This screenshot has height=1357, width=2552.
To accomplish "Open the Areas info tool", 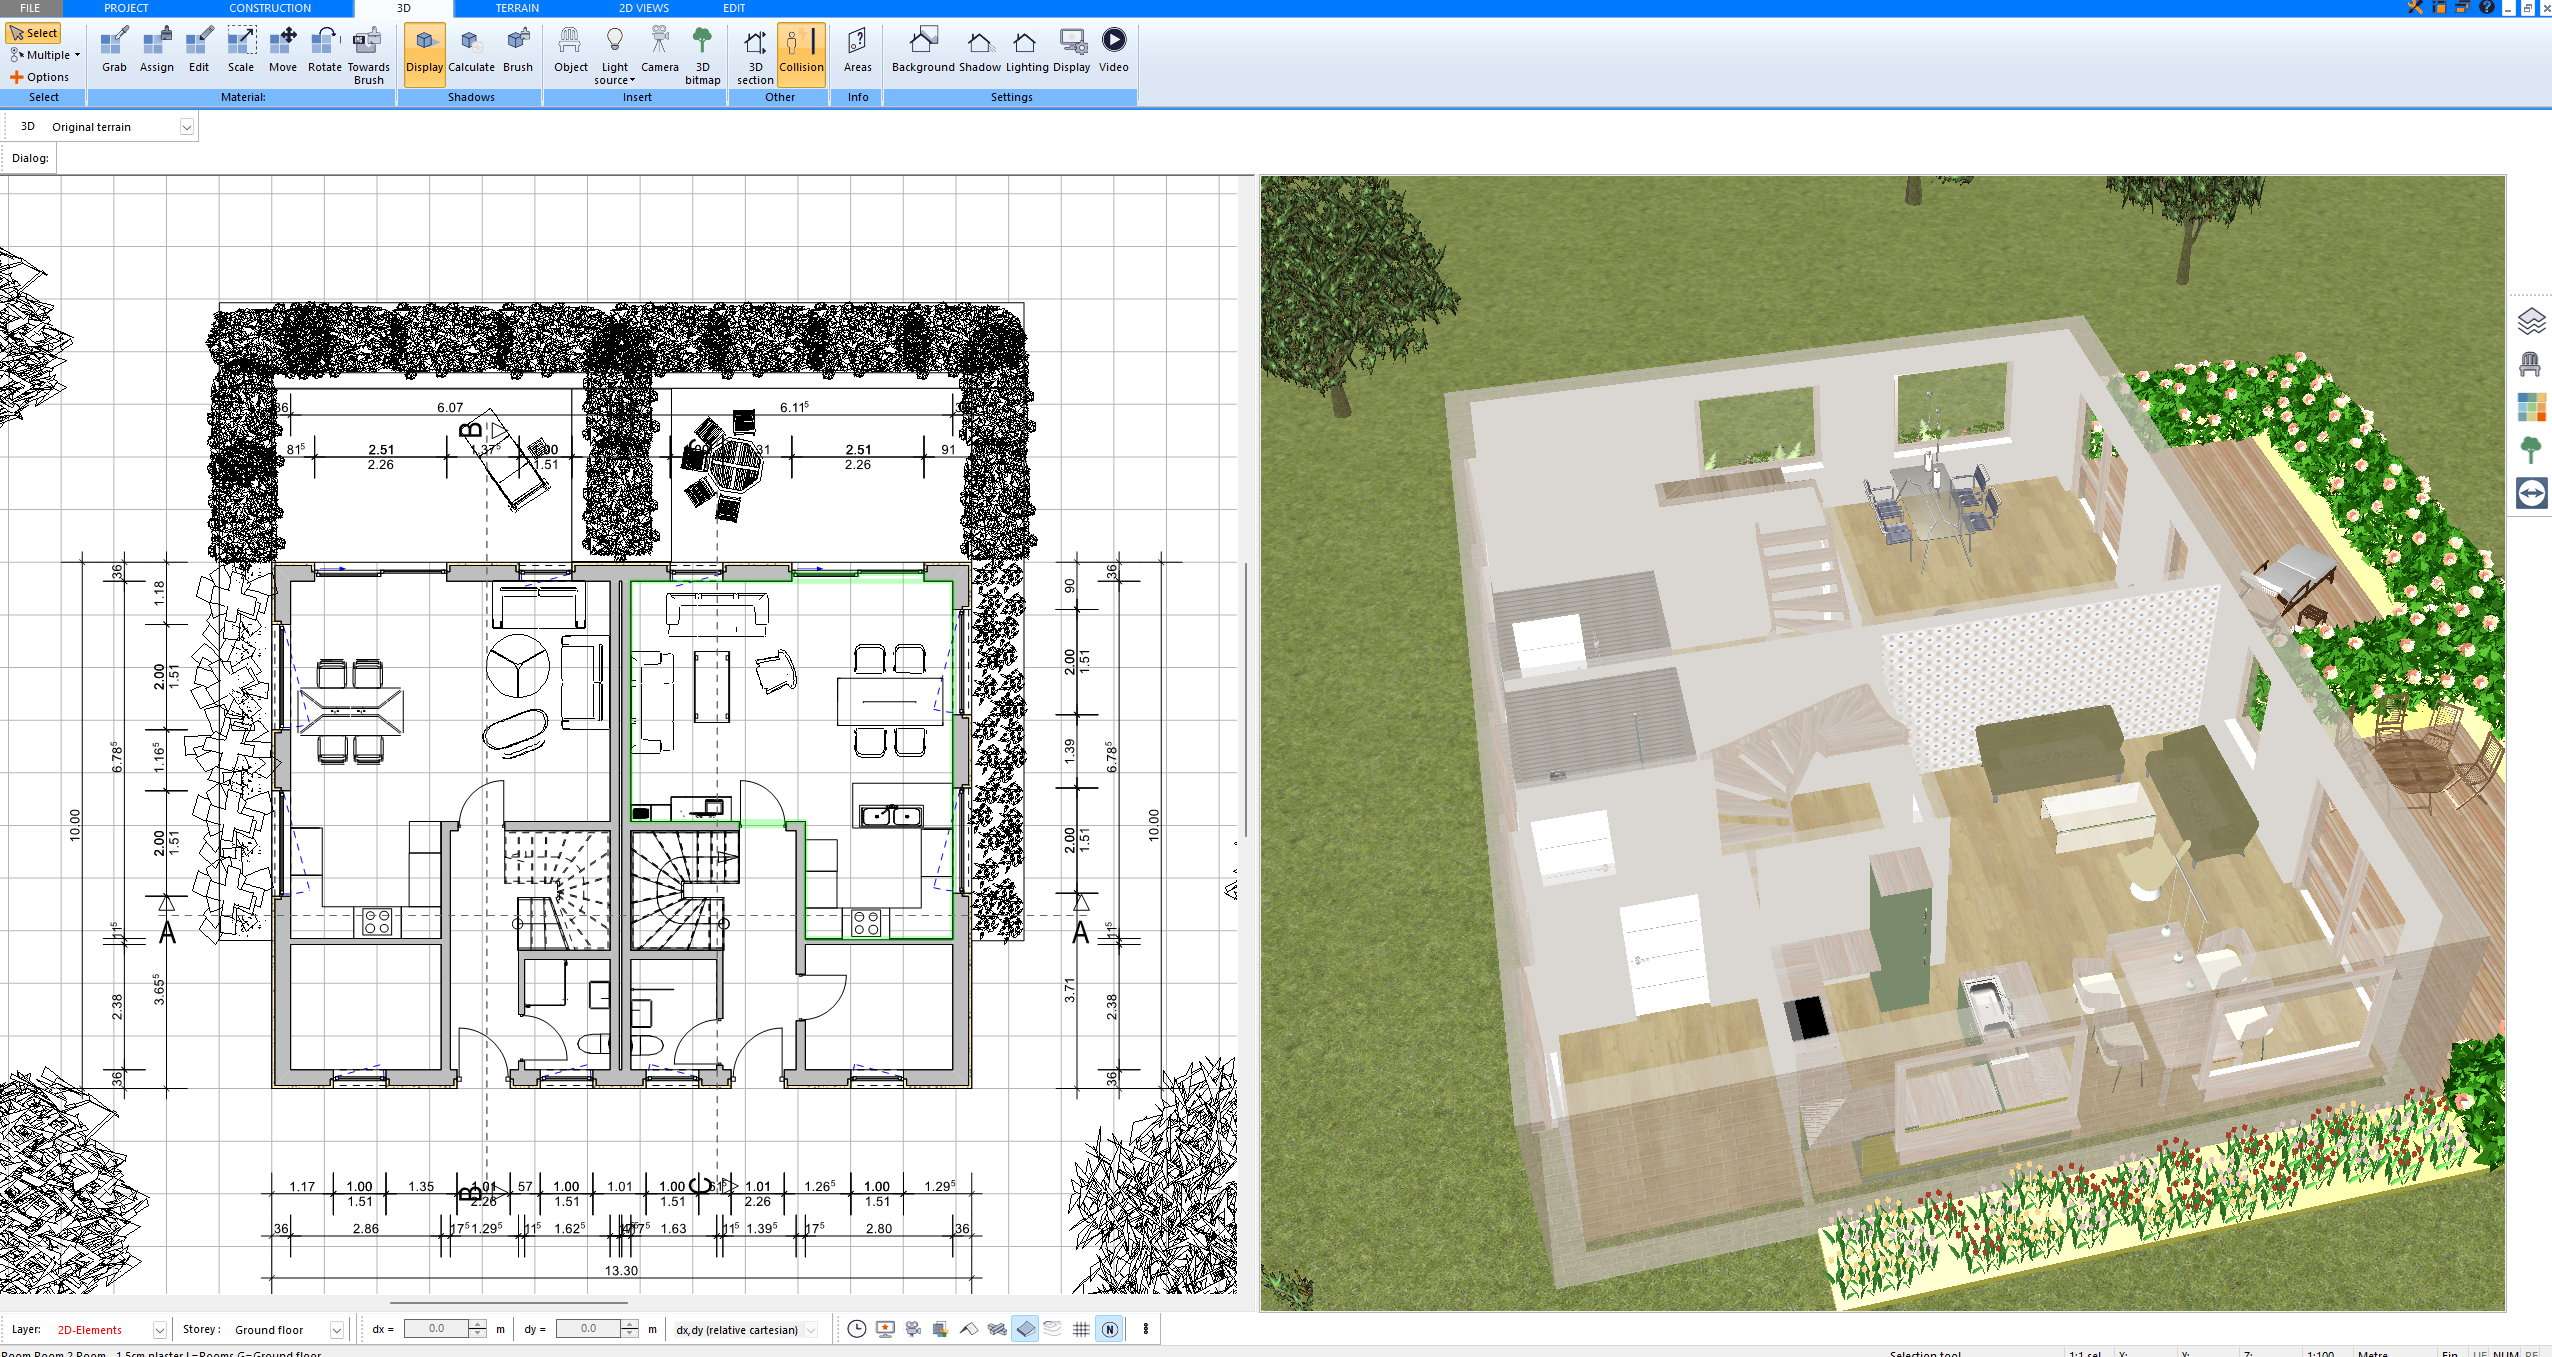I will [x=857, y=50].
